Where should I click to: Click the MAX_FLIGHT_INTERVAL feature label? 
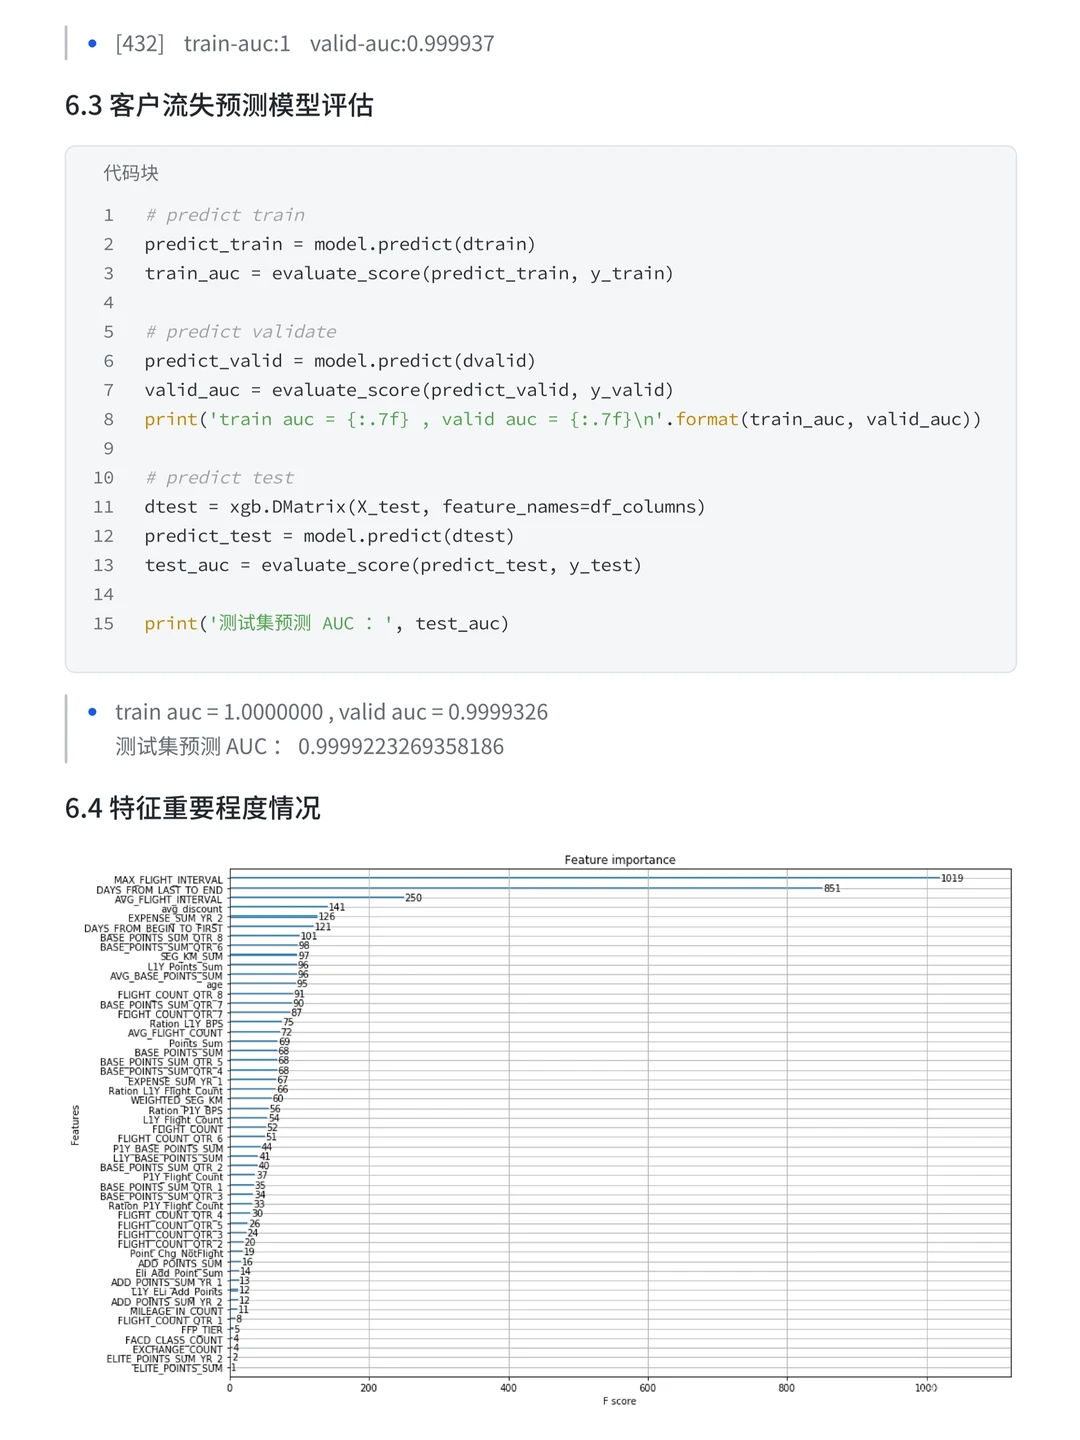click(x=168, y=880)
